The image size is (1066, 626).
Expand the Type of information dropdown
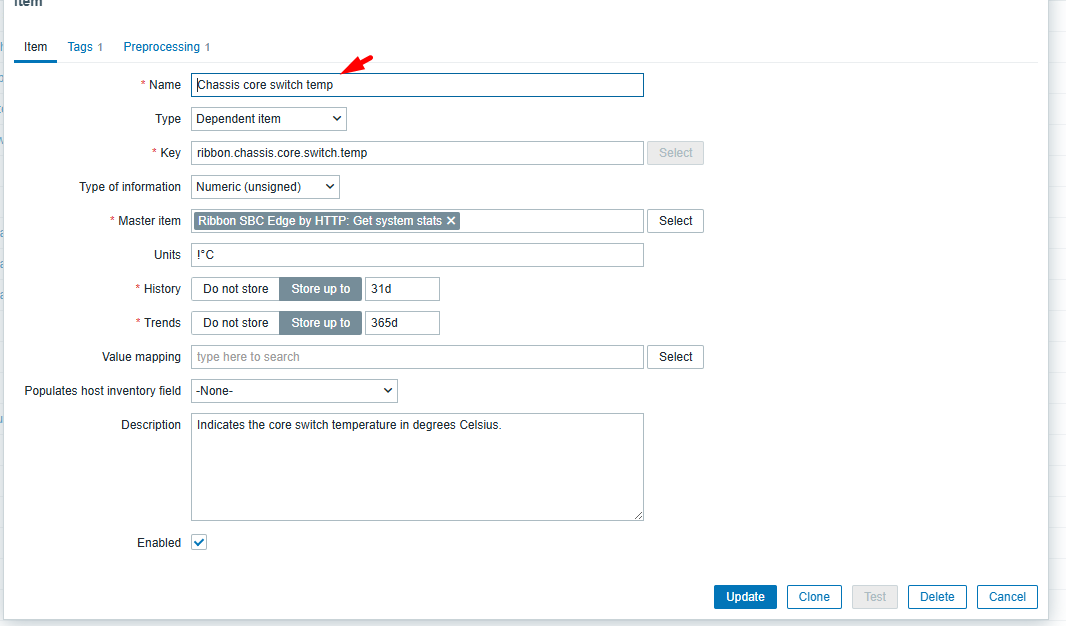pyautogui.click(x=265, y=187)
